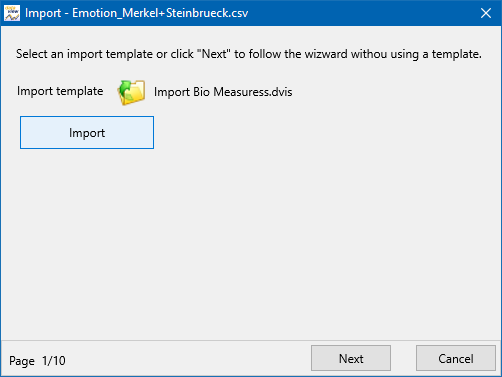
Task: Select the Import Bio Measuress.dvis template name
Action: click(223, 92)
